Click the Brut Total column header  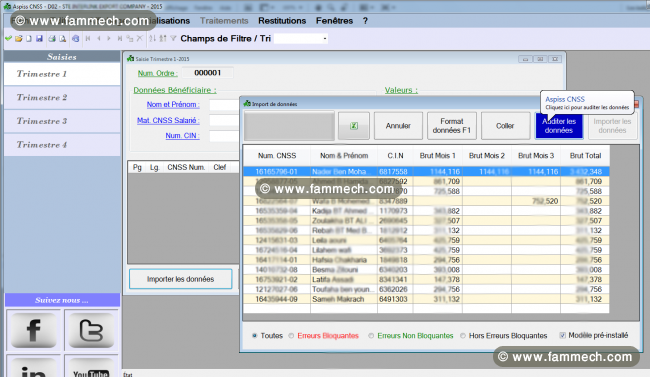(x=585, y=156)
